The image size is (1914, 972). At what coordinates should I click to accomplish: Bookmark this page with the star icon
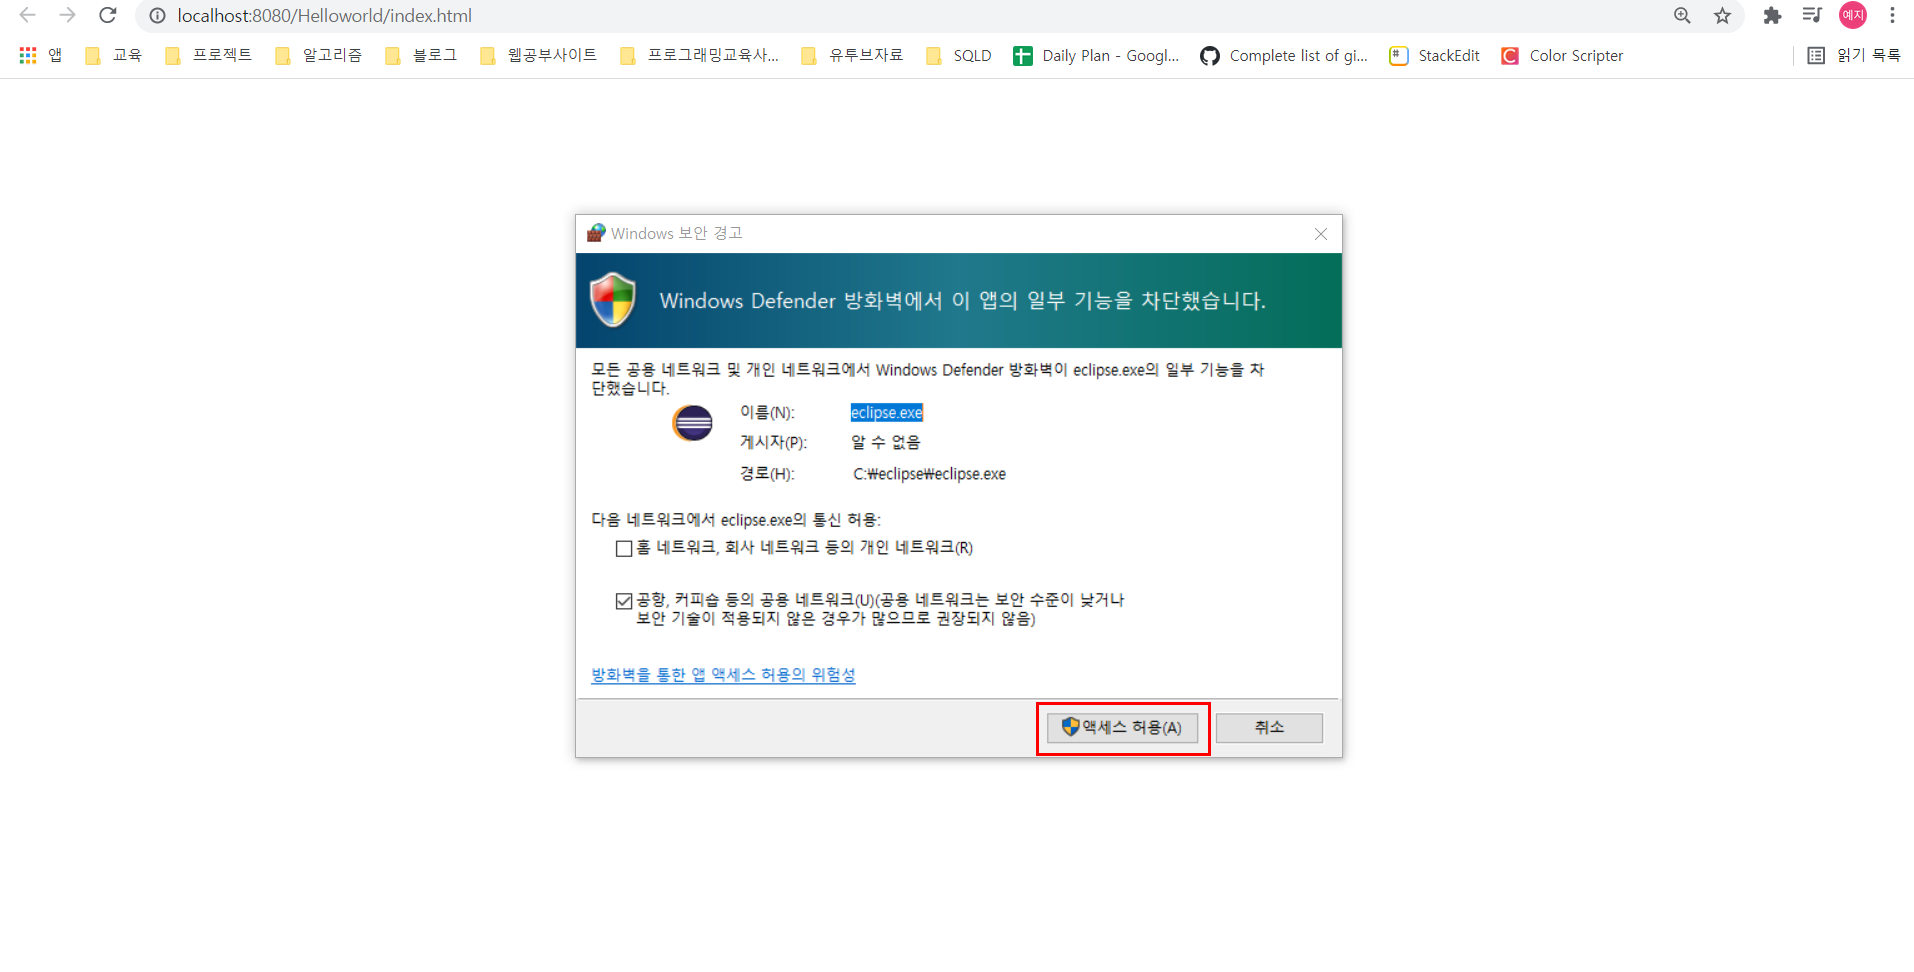[x=1722, y=16]
